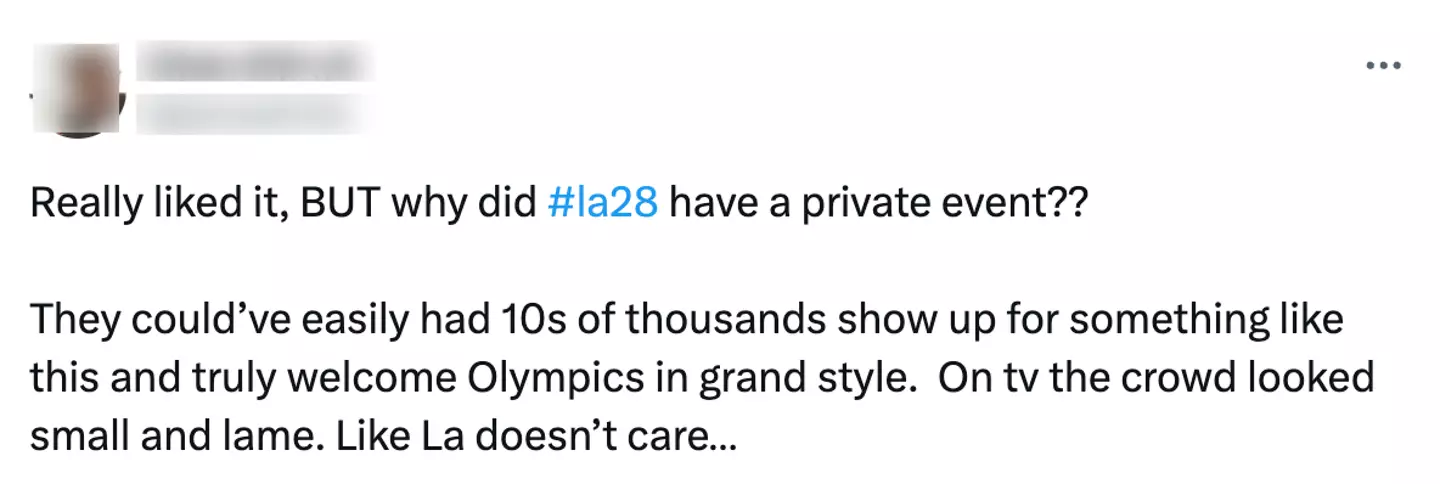Viewport: 1440px width, 484px height.
Task: Click the text "have a private event??"
Action: point(875,204)
